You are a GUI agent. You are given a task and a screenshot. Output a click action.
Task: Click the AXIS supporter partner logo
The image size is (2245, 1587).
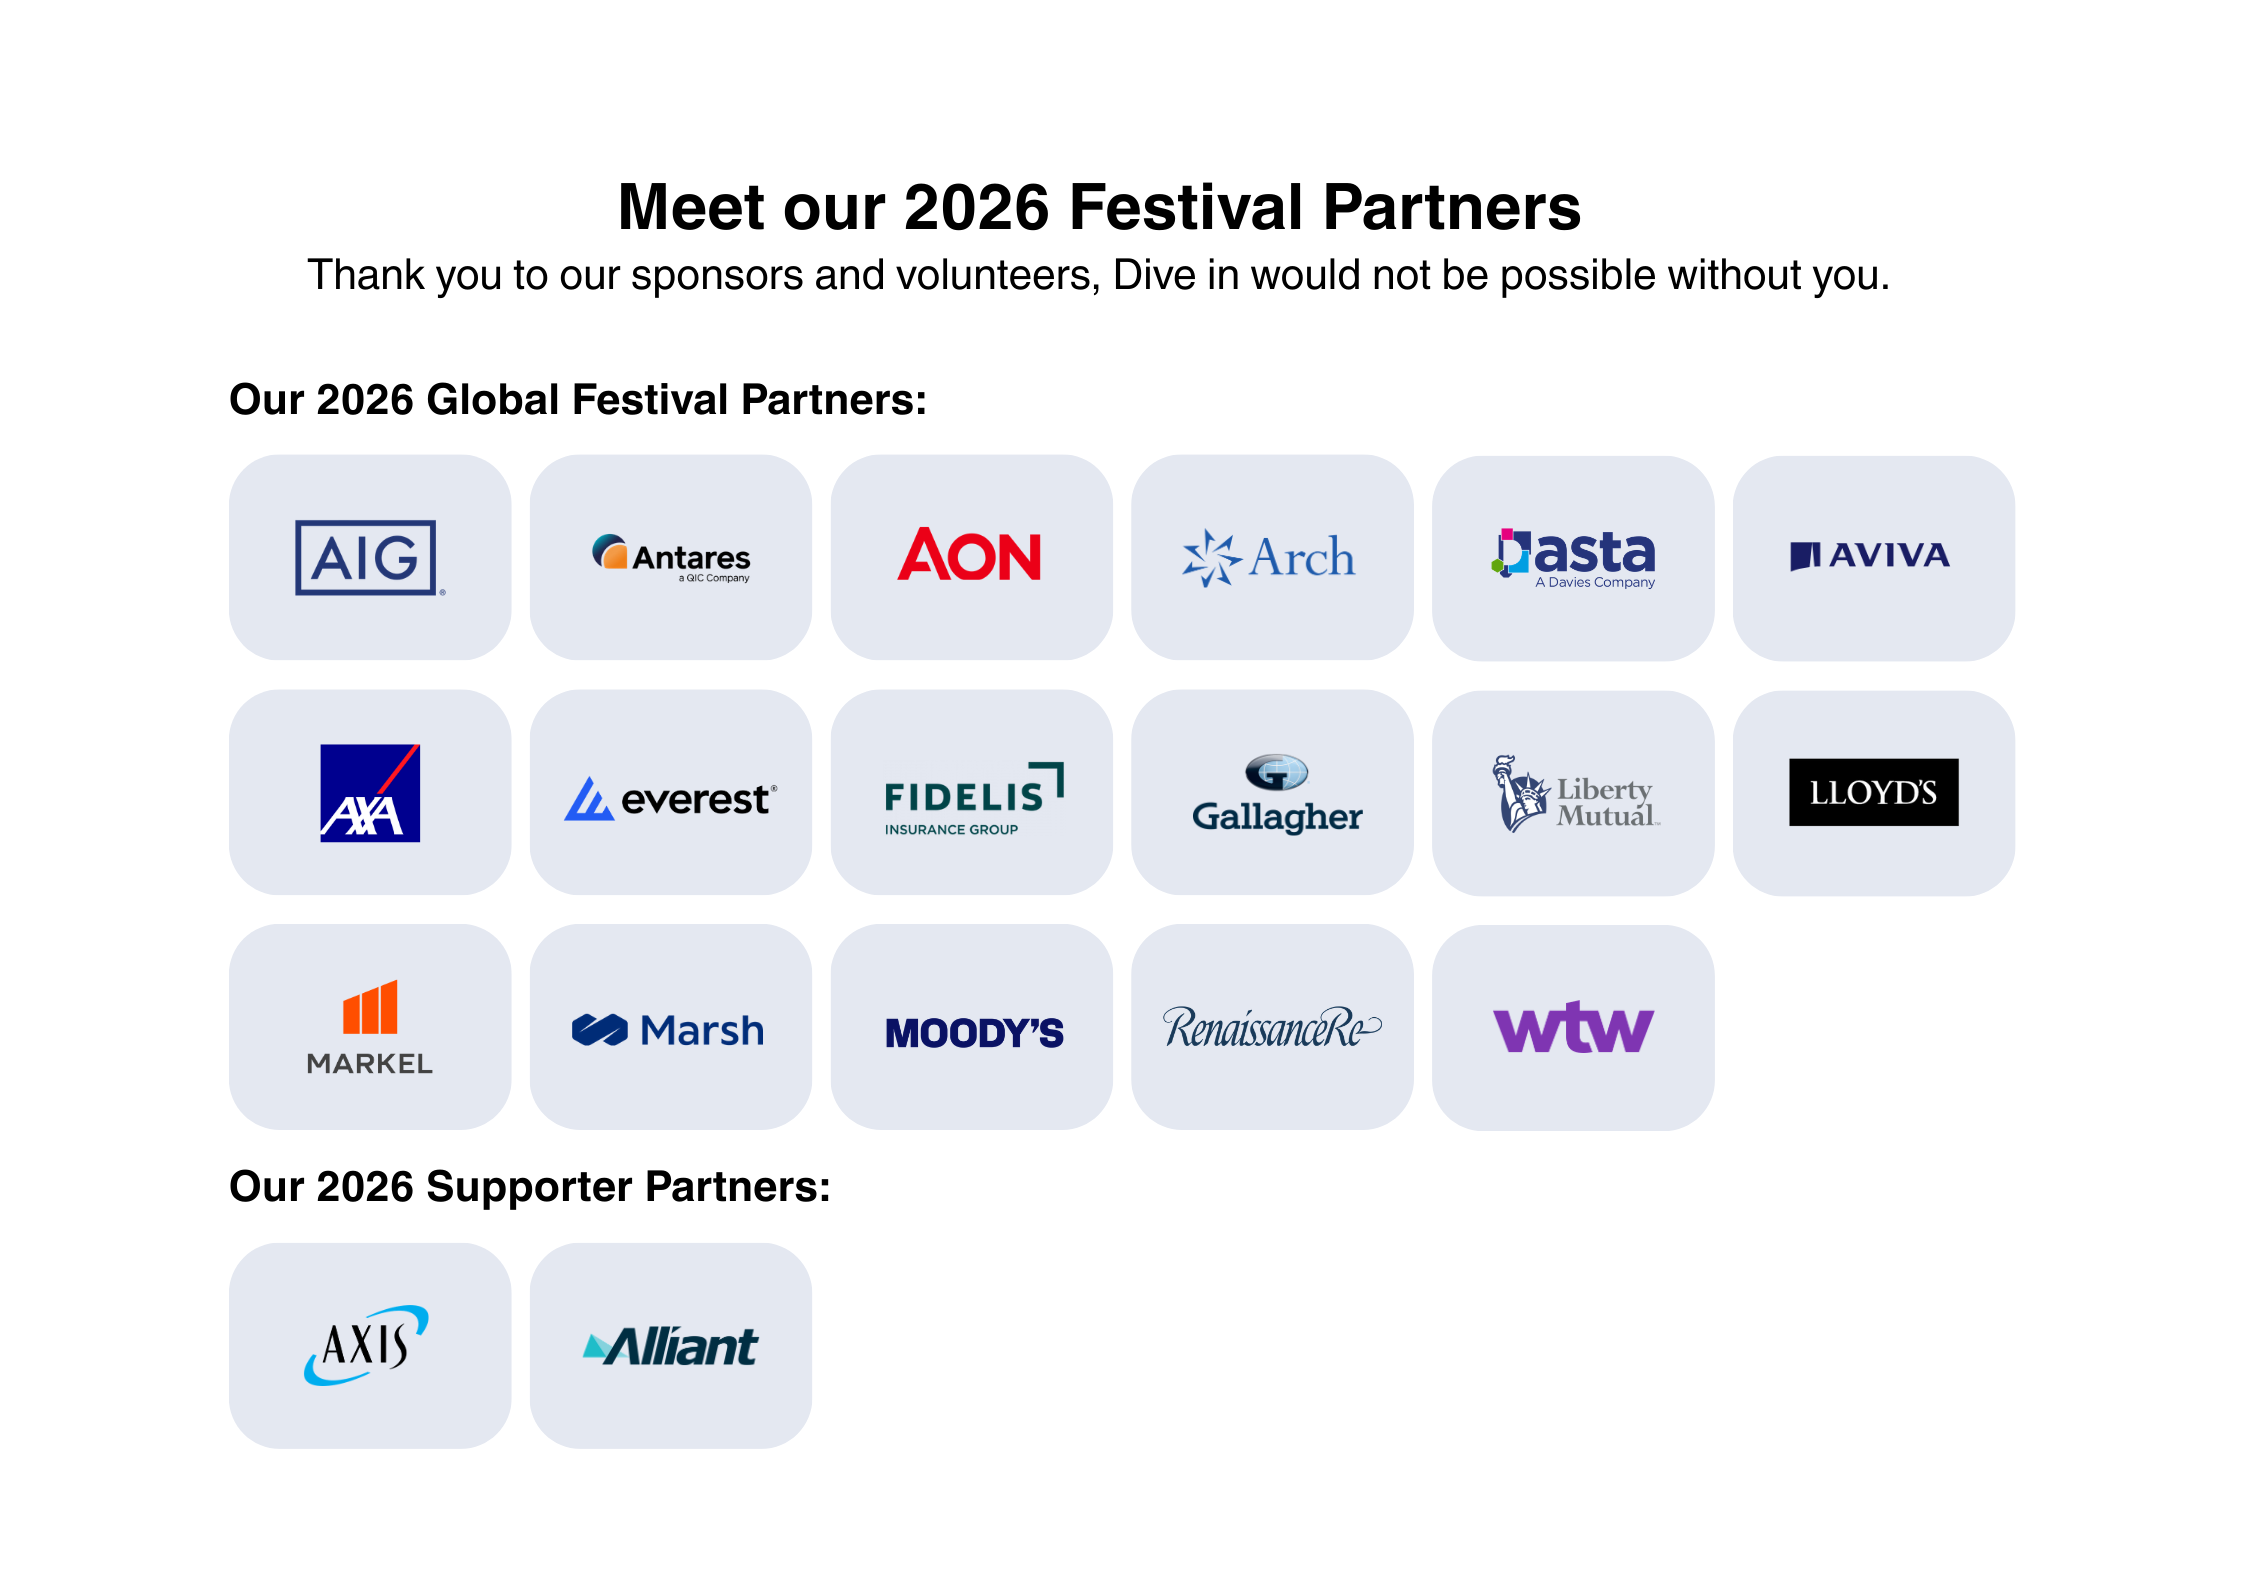368,1344
